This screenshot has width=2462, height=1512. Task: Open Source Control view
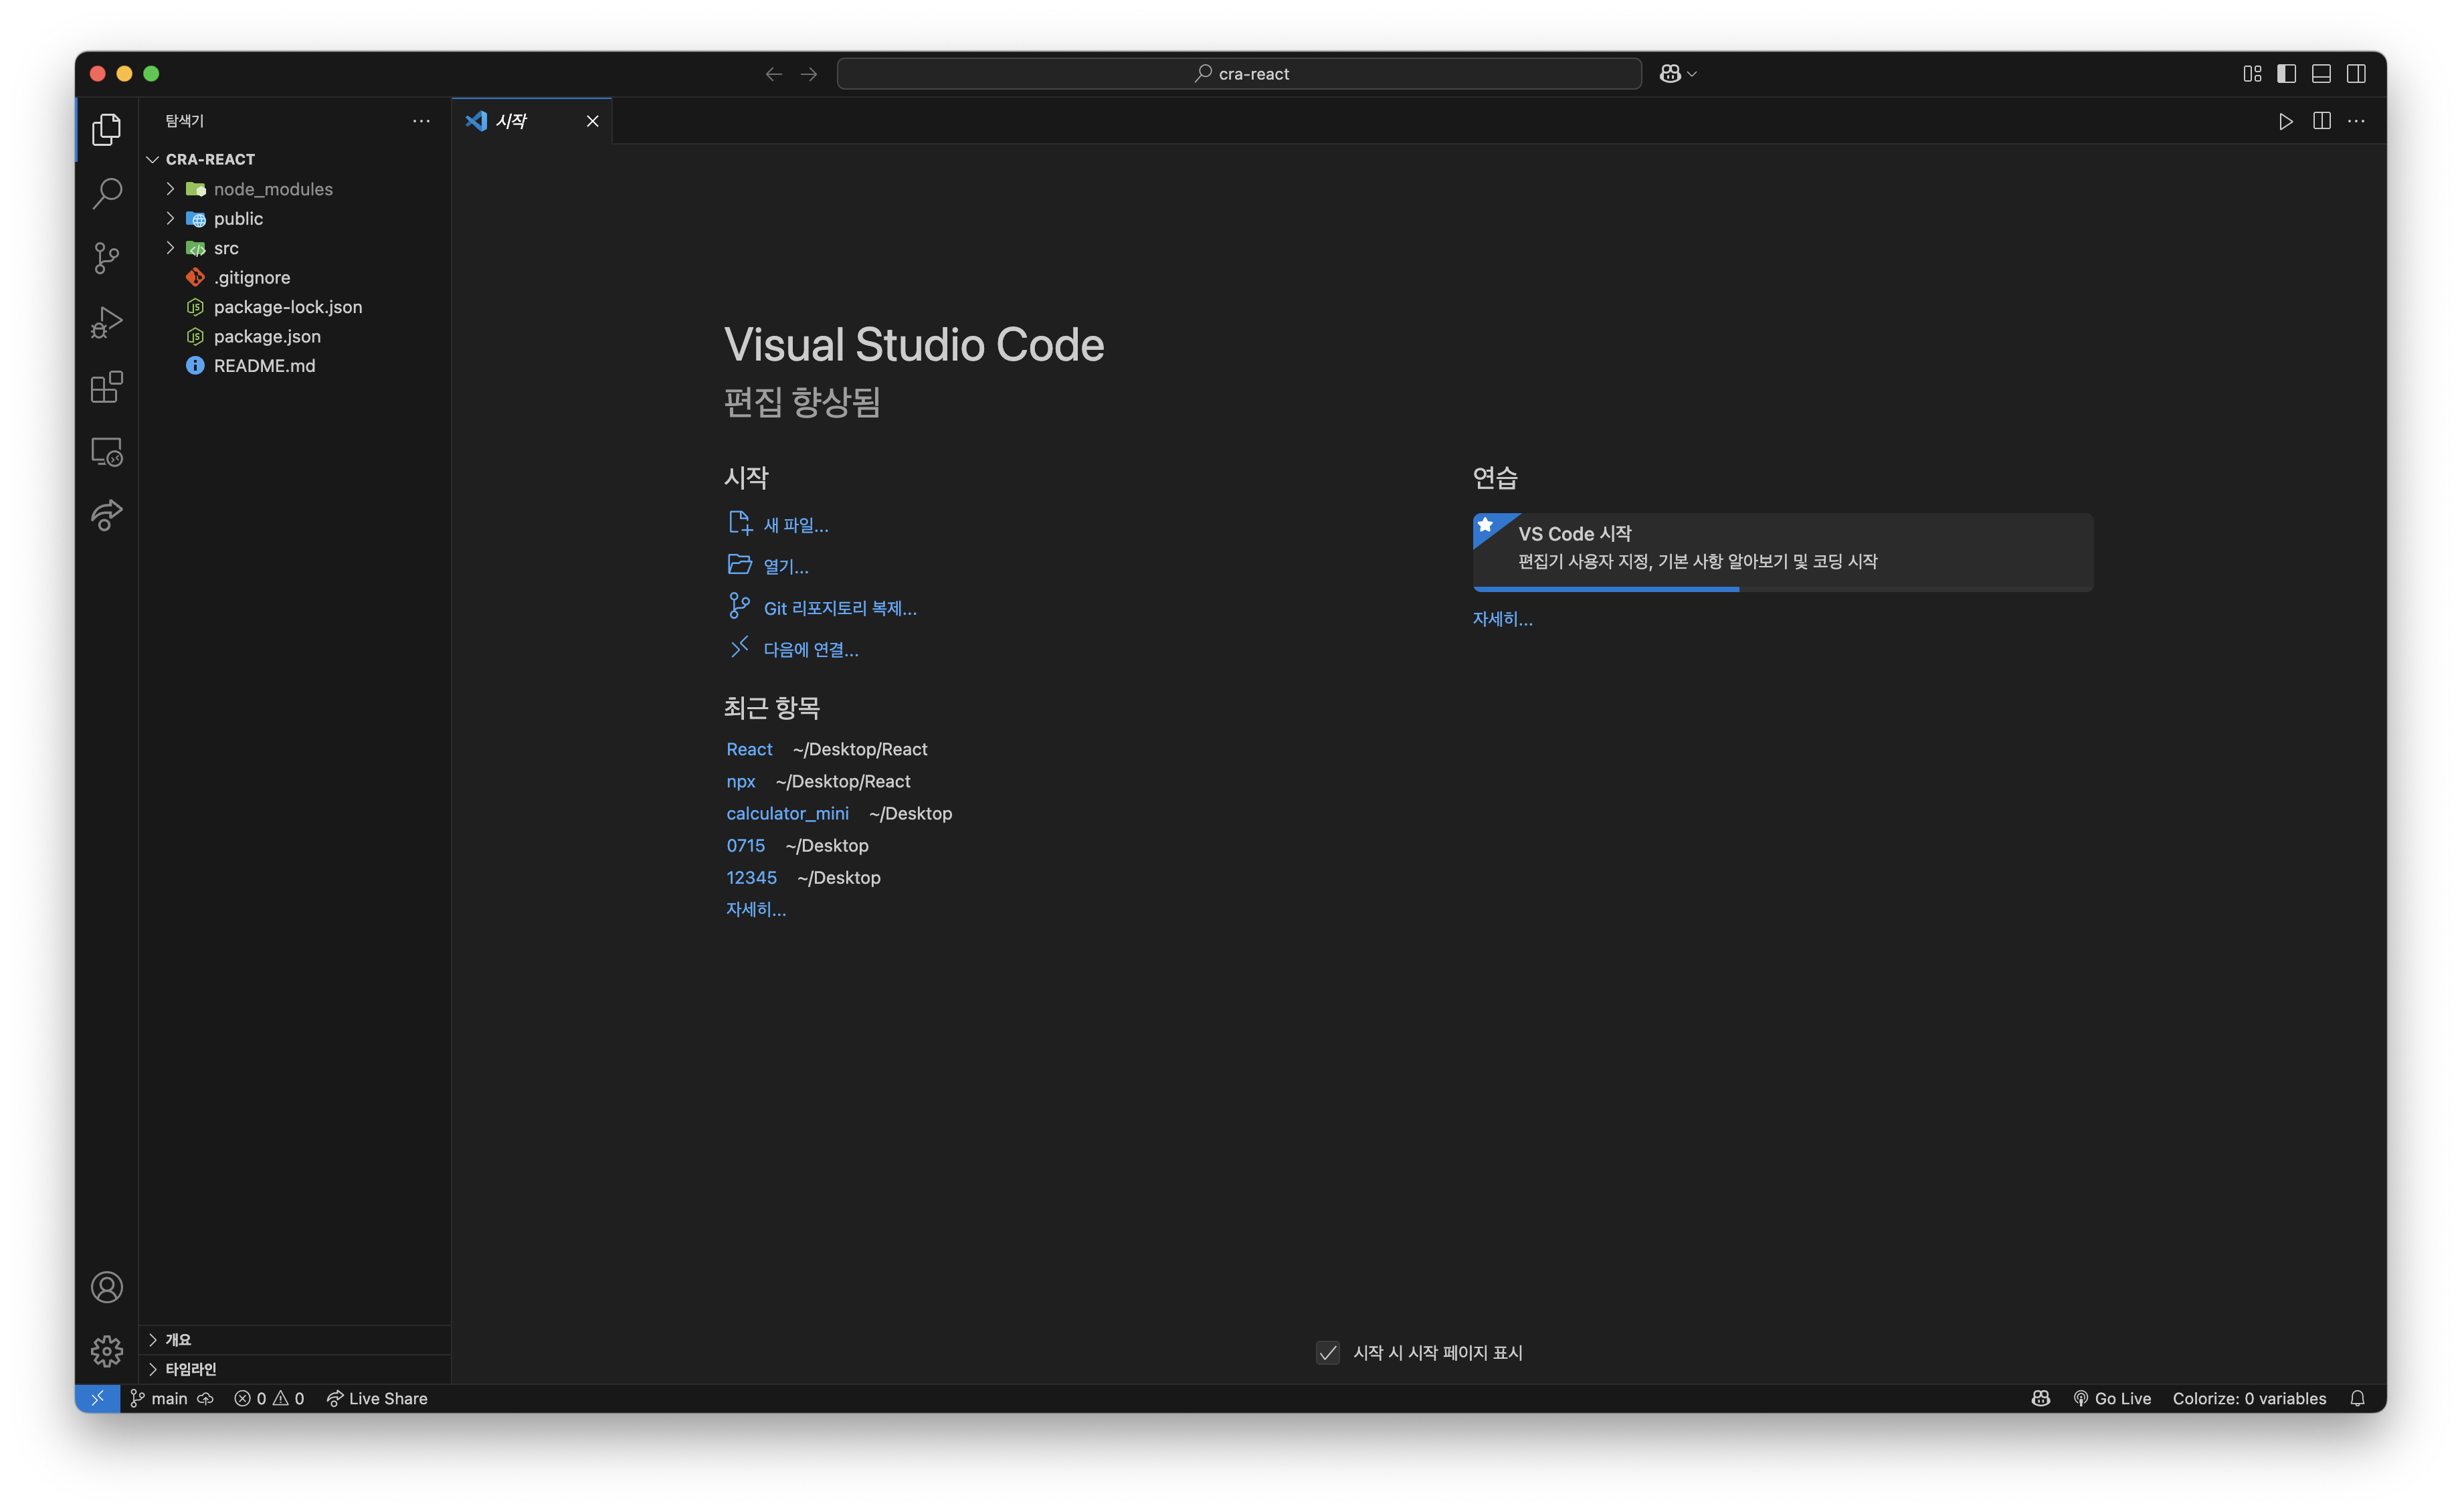pos(107,258)
